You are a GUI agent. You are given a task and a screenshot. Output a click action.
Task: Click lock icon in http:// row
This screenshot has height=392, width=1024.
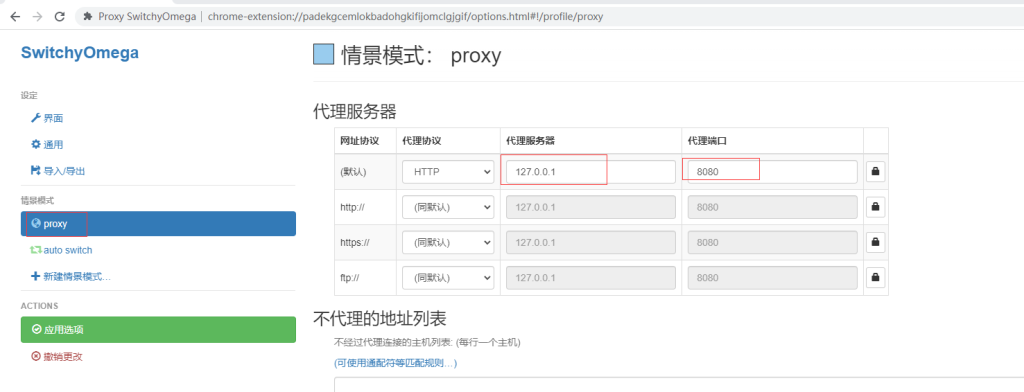(x=876, y=207)
